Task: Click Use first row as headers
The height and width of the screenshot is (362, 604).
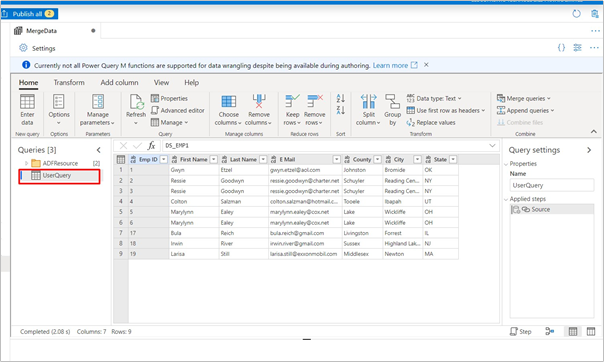Action: coord(445,111)
